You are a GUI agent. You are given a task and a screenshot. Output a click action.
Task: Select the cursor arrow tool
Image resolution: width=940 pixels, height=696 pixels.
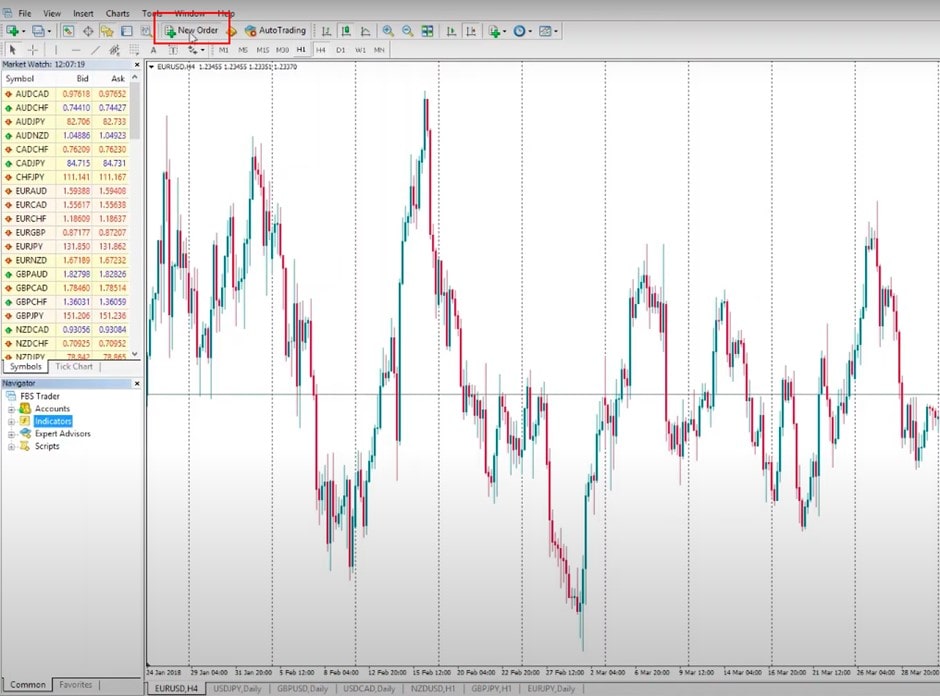(x=13, y=49)
